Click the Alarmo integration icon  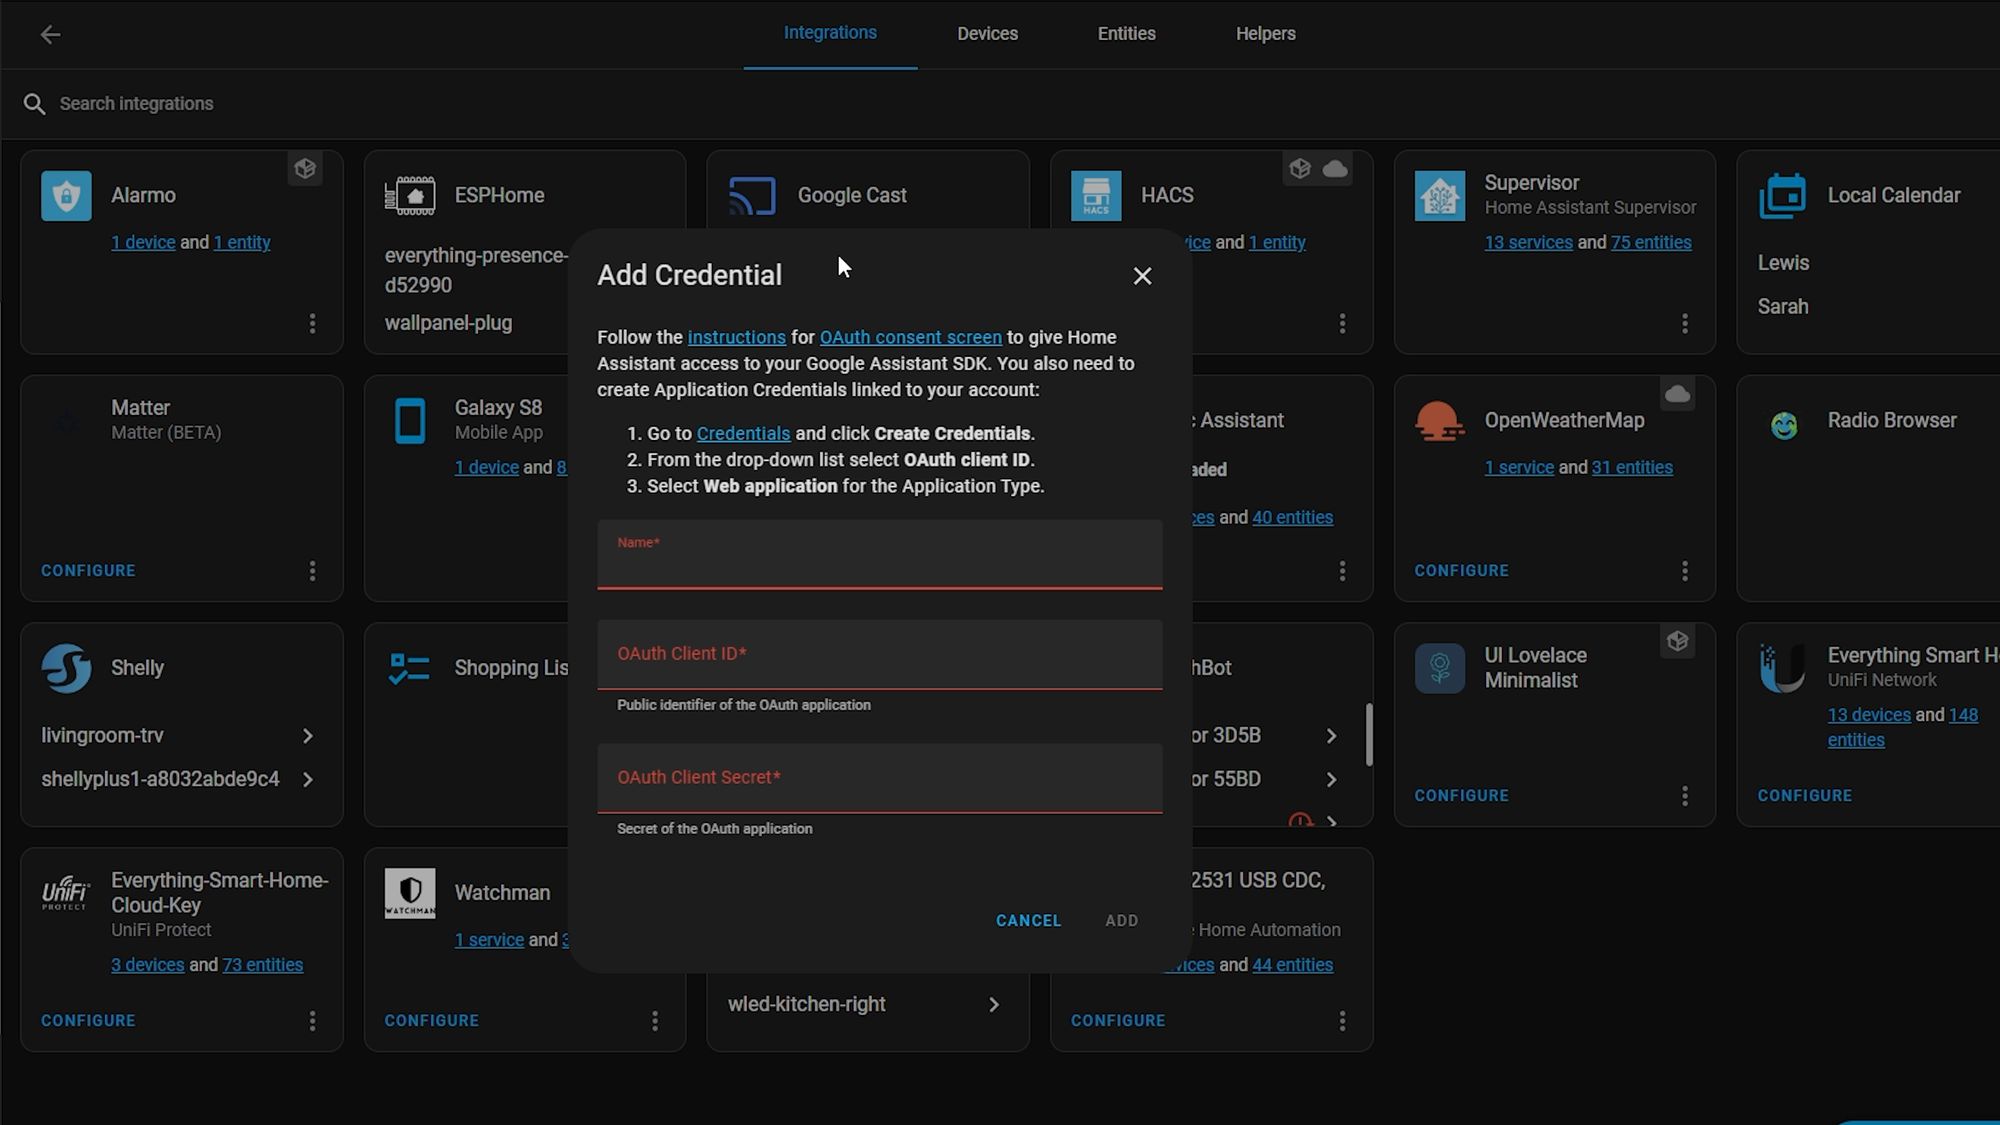click(66, 194)
